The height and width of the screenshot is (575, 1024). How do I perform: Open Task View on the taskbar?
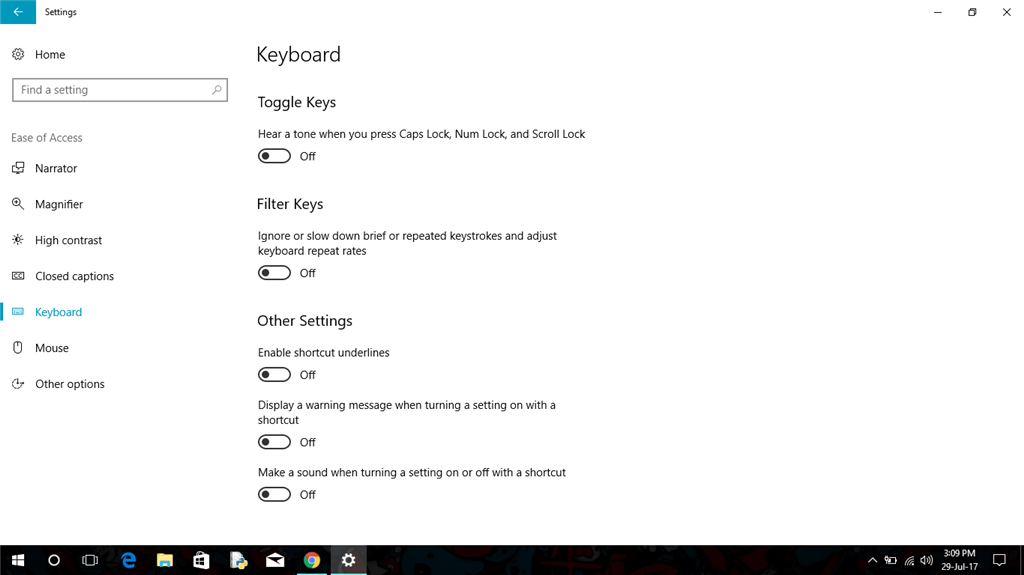pos(90,560)
